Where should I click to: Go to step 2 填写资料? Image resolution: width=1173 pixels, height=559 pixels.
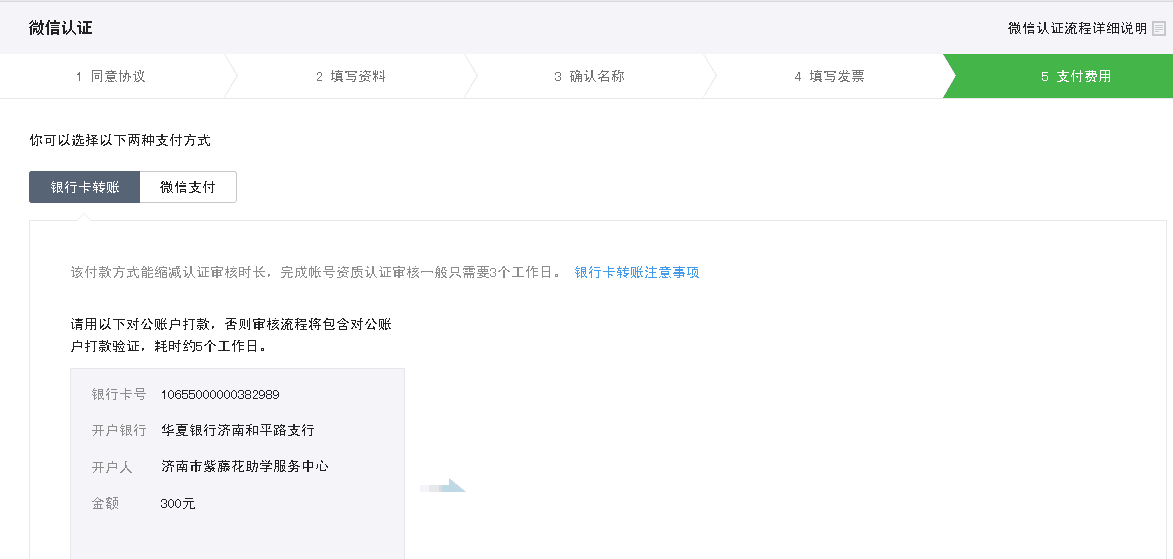[351, 76]
